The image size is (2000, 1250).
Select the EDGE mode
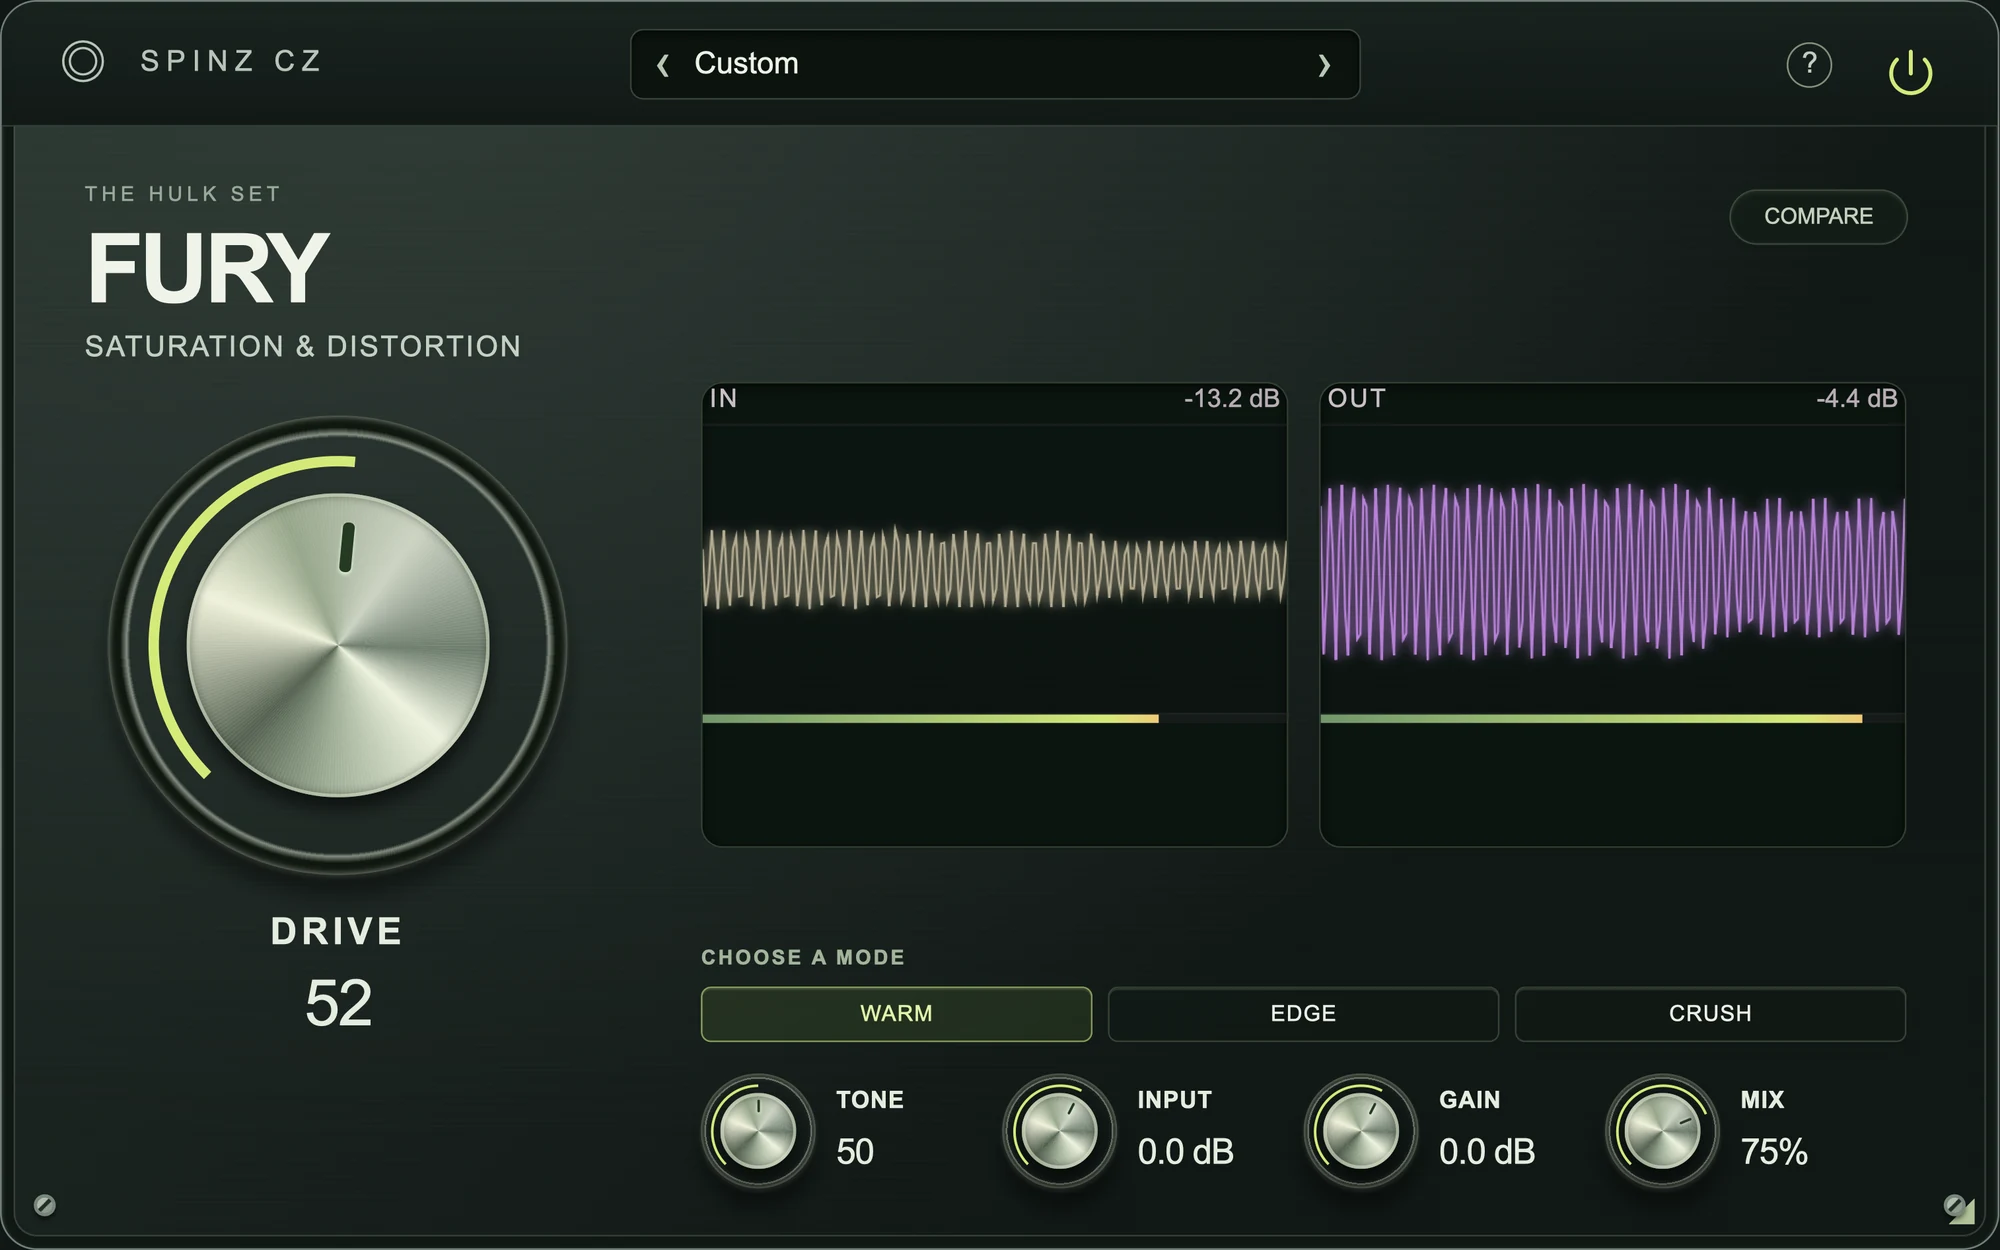point(1303,1014)
